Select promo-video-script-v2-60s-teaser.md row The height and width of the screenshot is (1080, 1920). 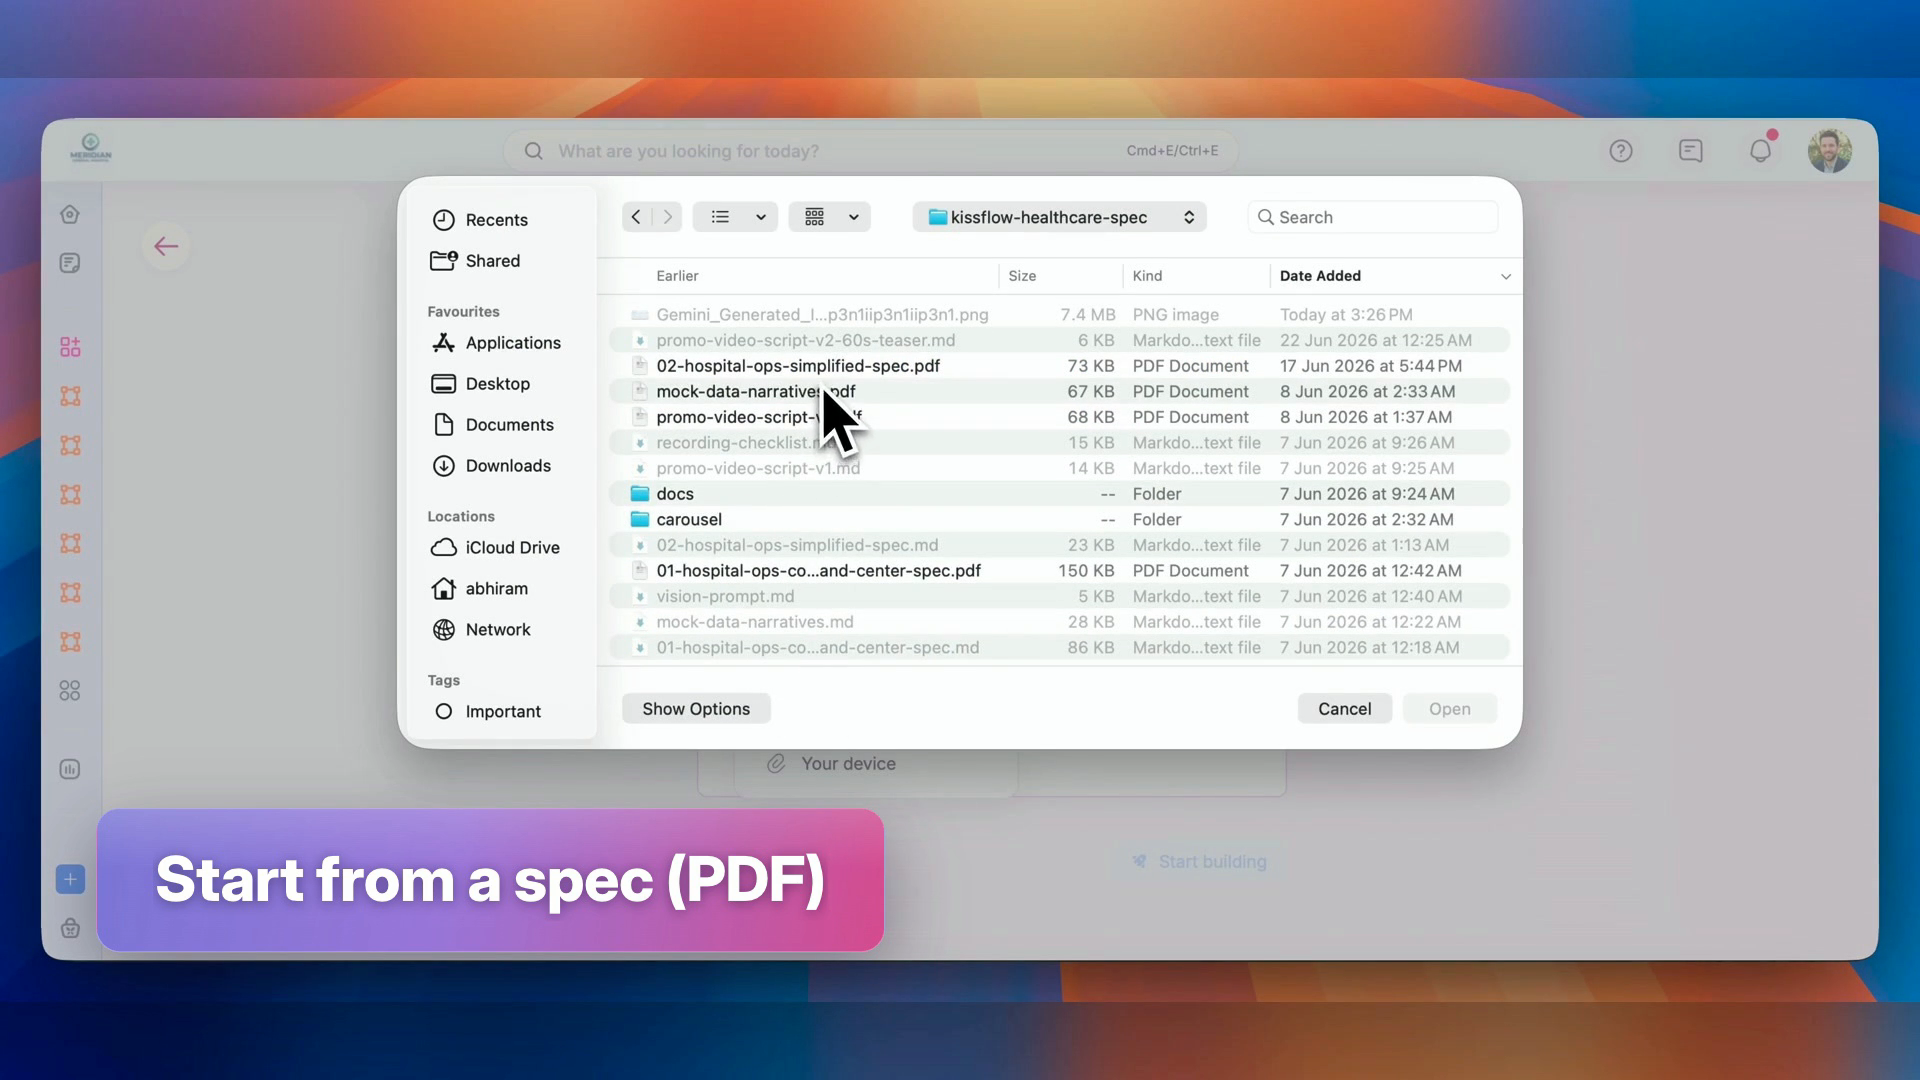(1059, 340)
